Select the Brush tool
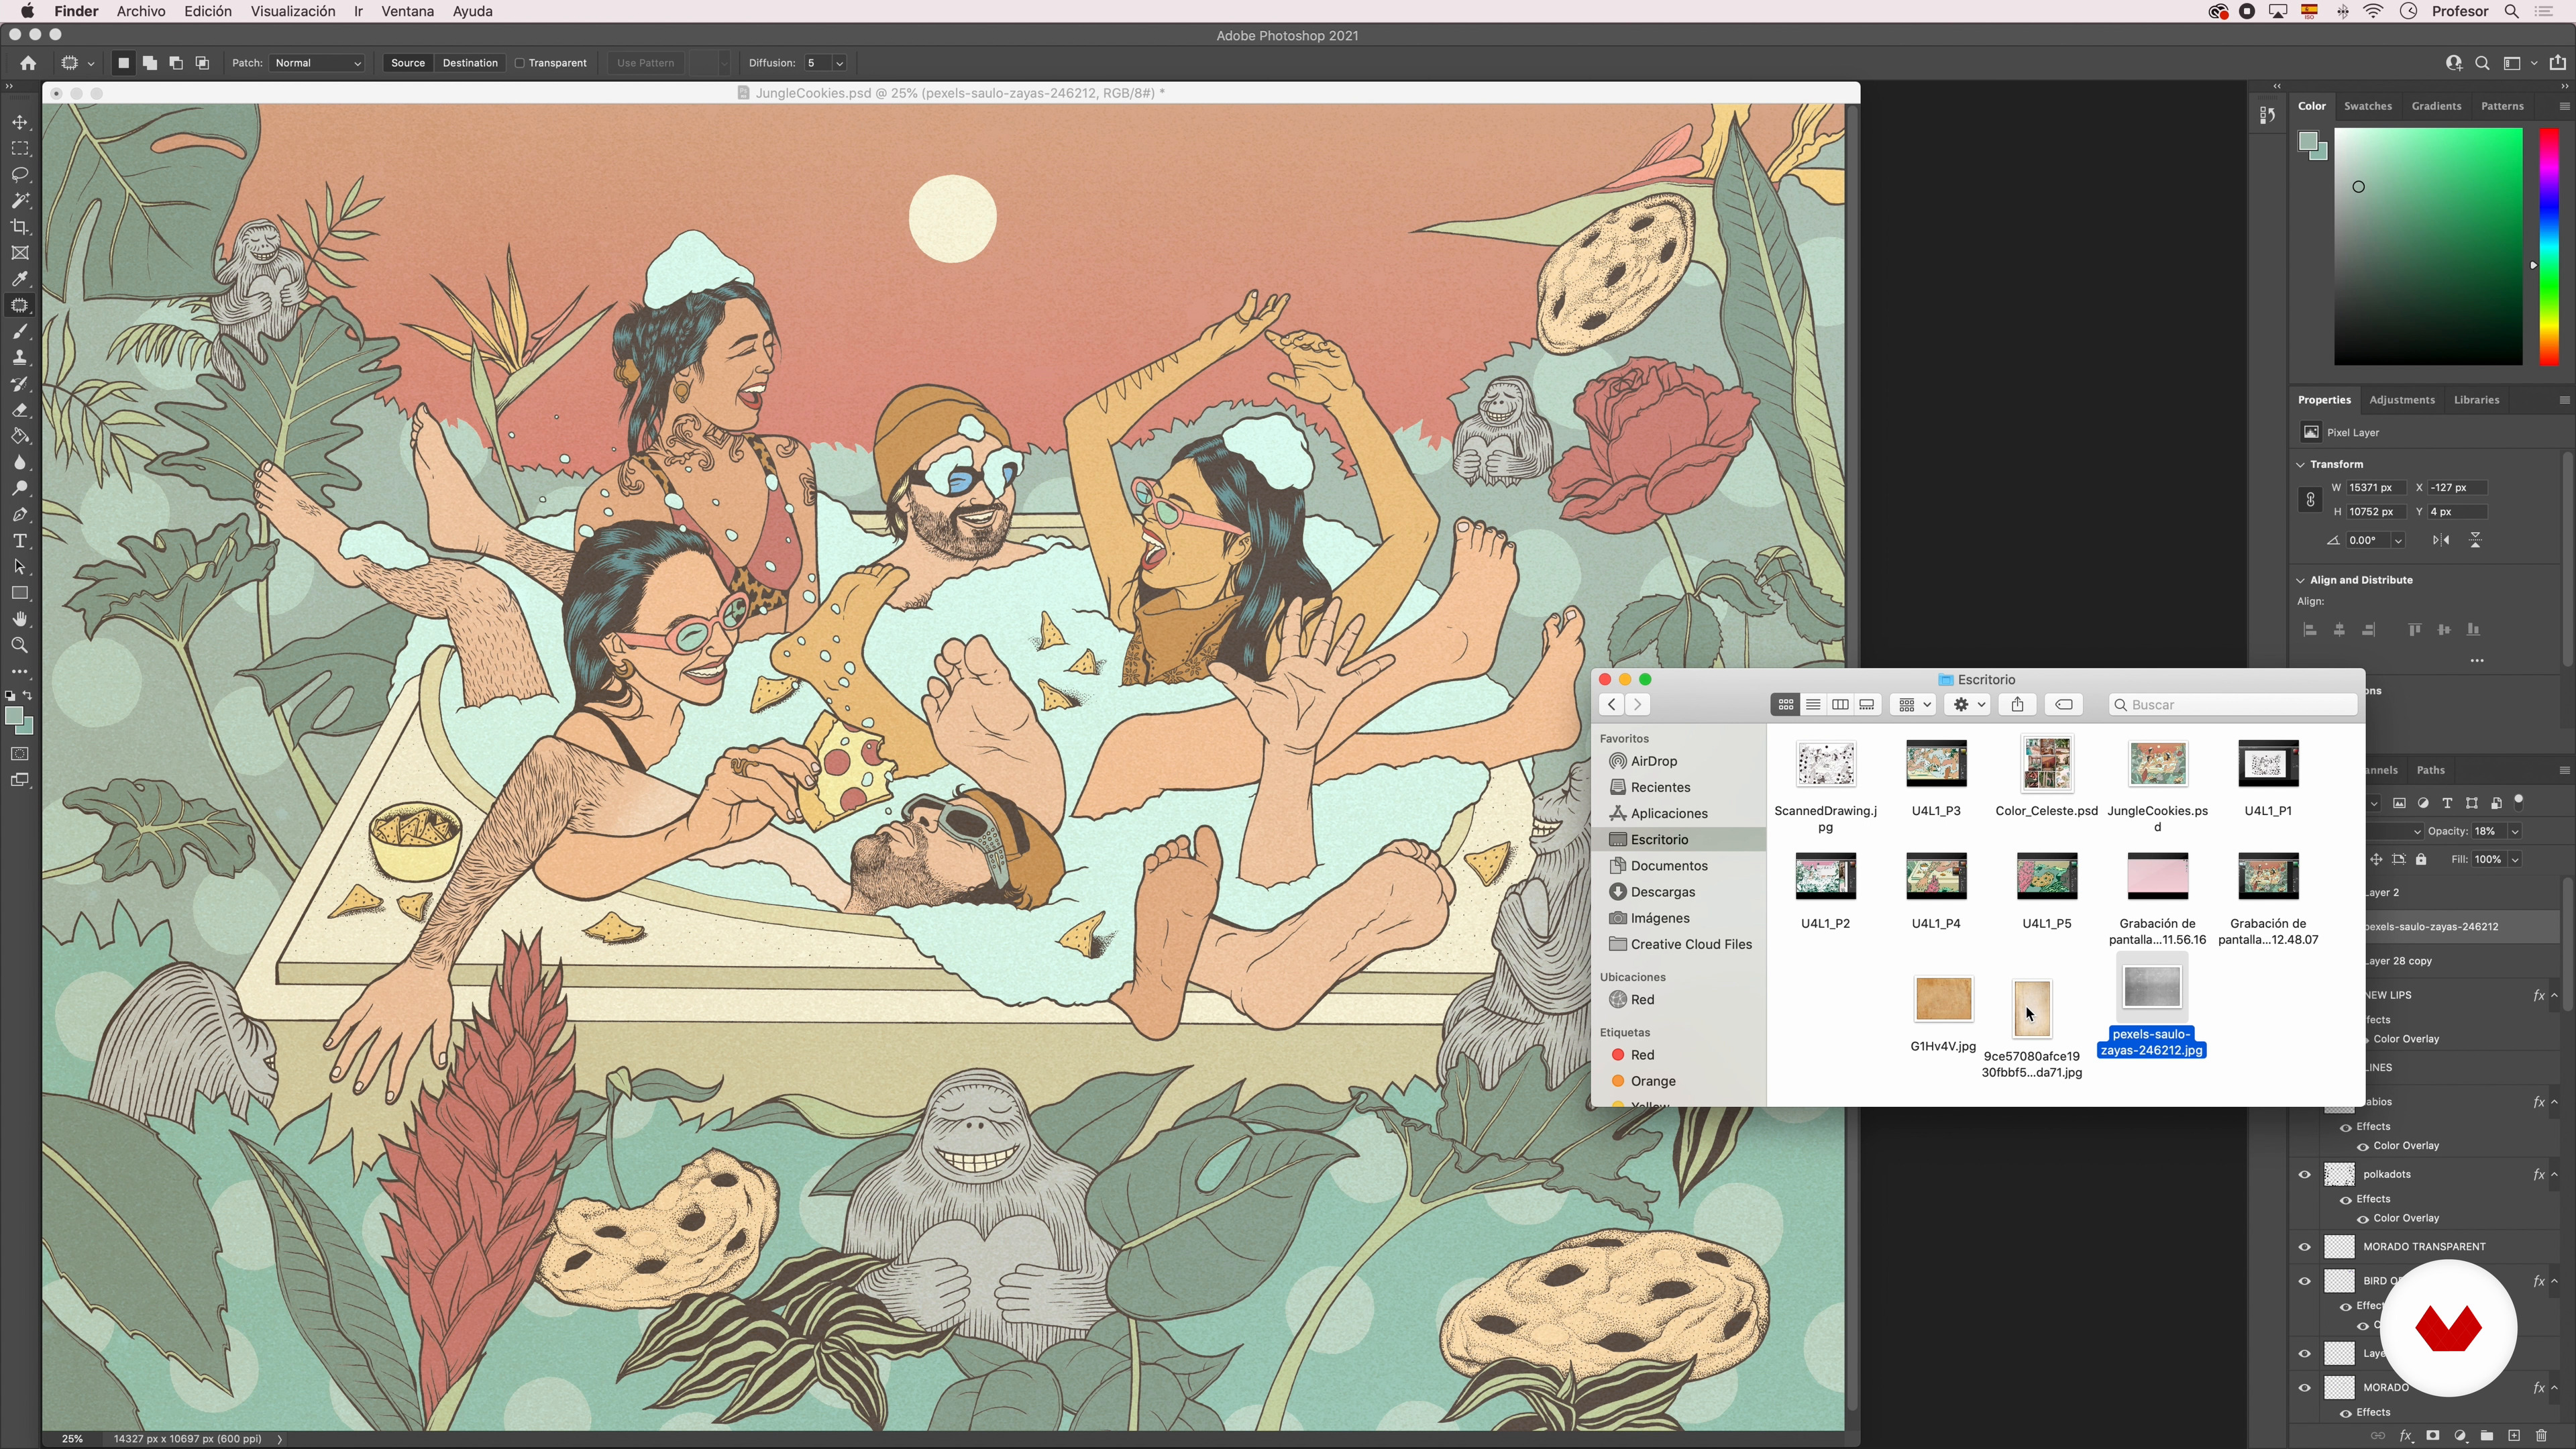 20,331
